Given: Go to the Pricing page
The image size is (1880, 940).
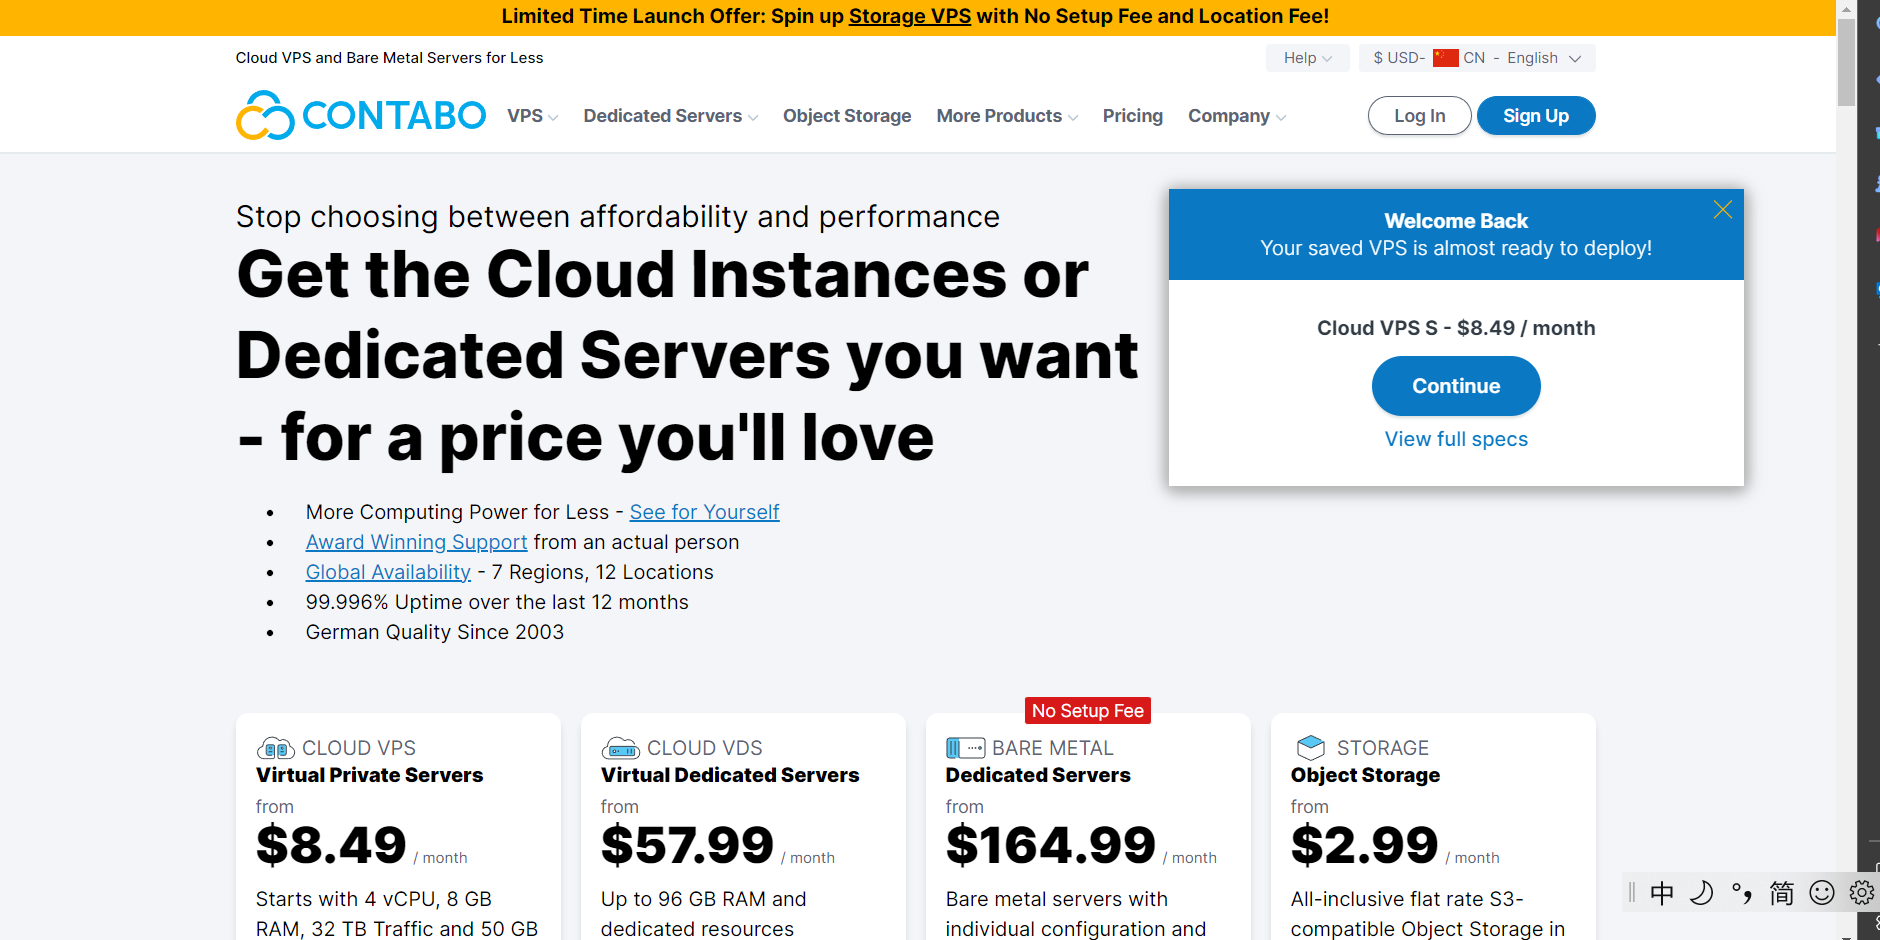Looking at the screenshot, I should [1133, 116].
